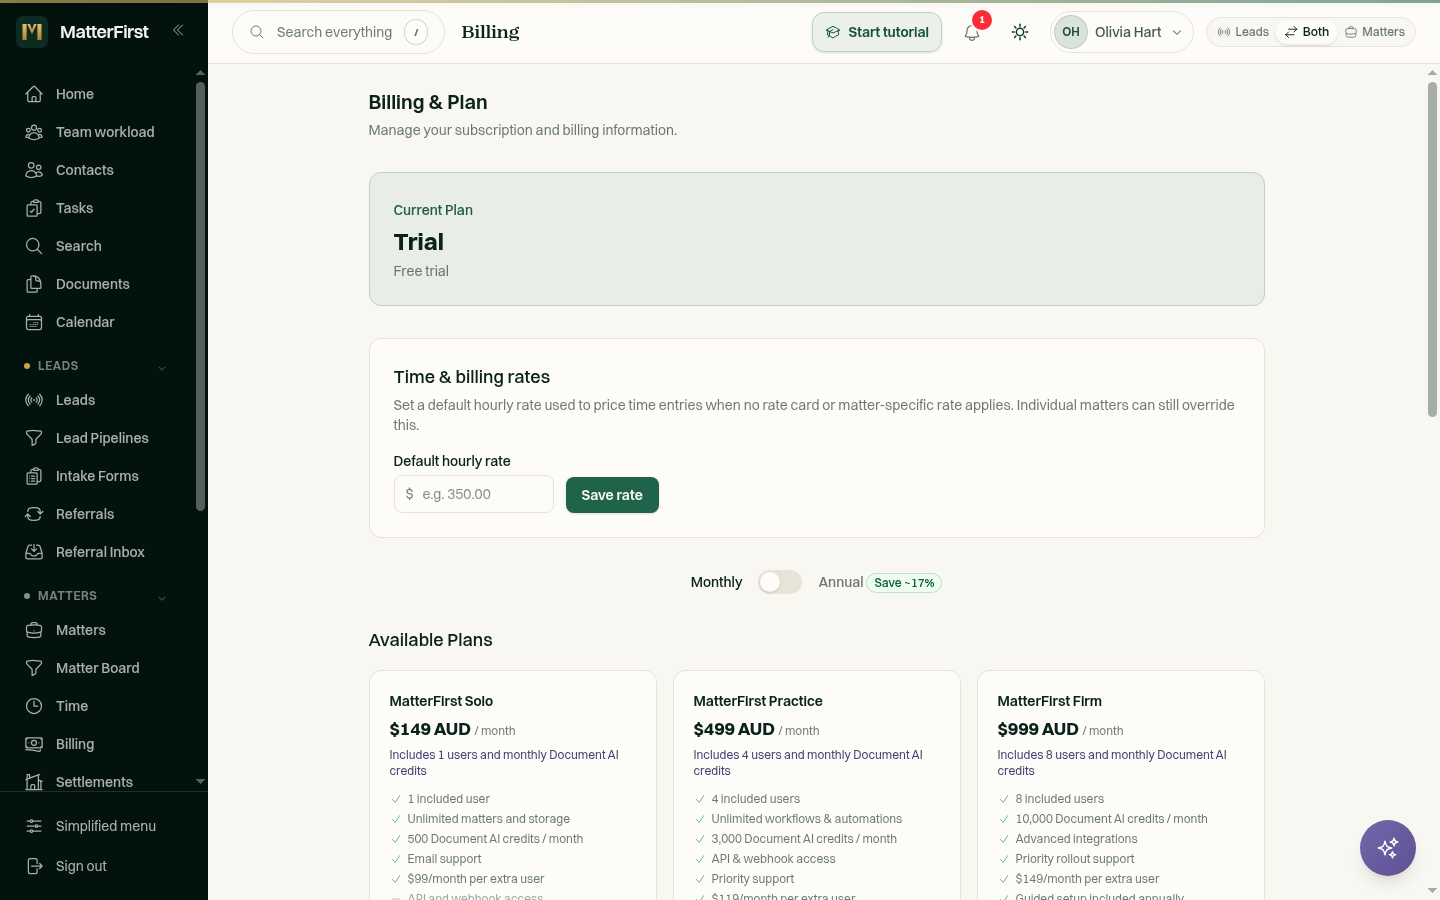1440x900 pixels.
Task: Click the Save rate button
Action: click(612, 495)
